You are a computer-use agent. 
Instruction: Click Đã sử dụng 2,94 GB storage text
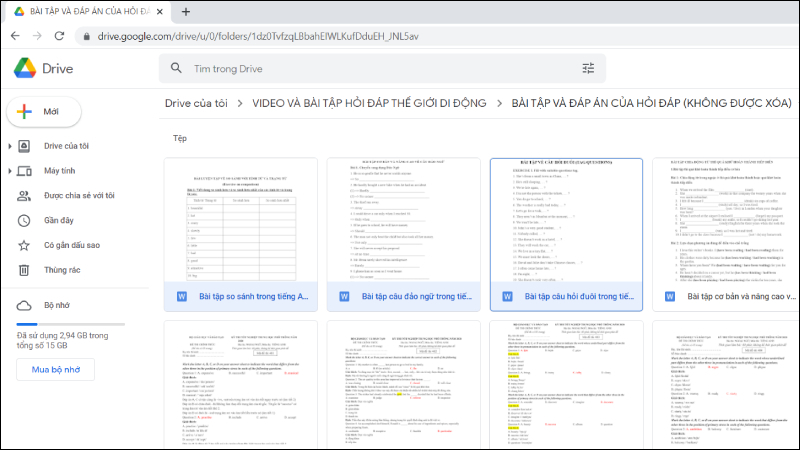pyautogui.click(x=62, y=341)
